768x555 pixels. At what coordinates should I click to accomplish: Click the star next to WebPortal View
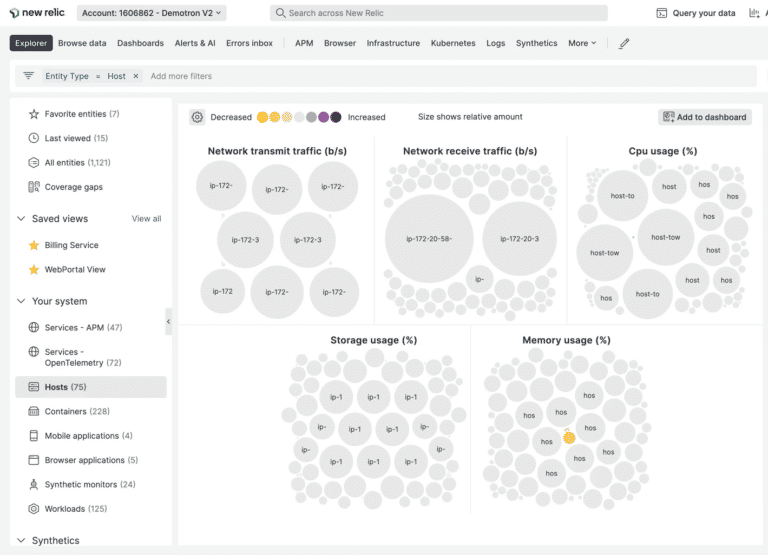click(33, 269)
